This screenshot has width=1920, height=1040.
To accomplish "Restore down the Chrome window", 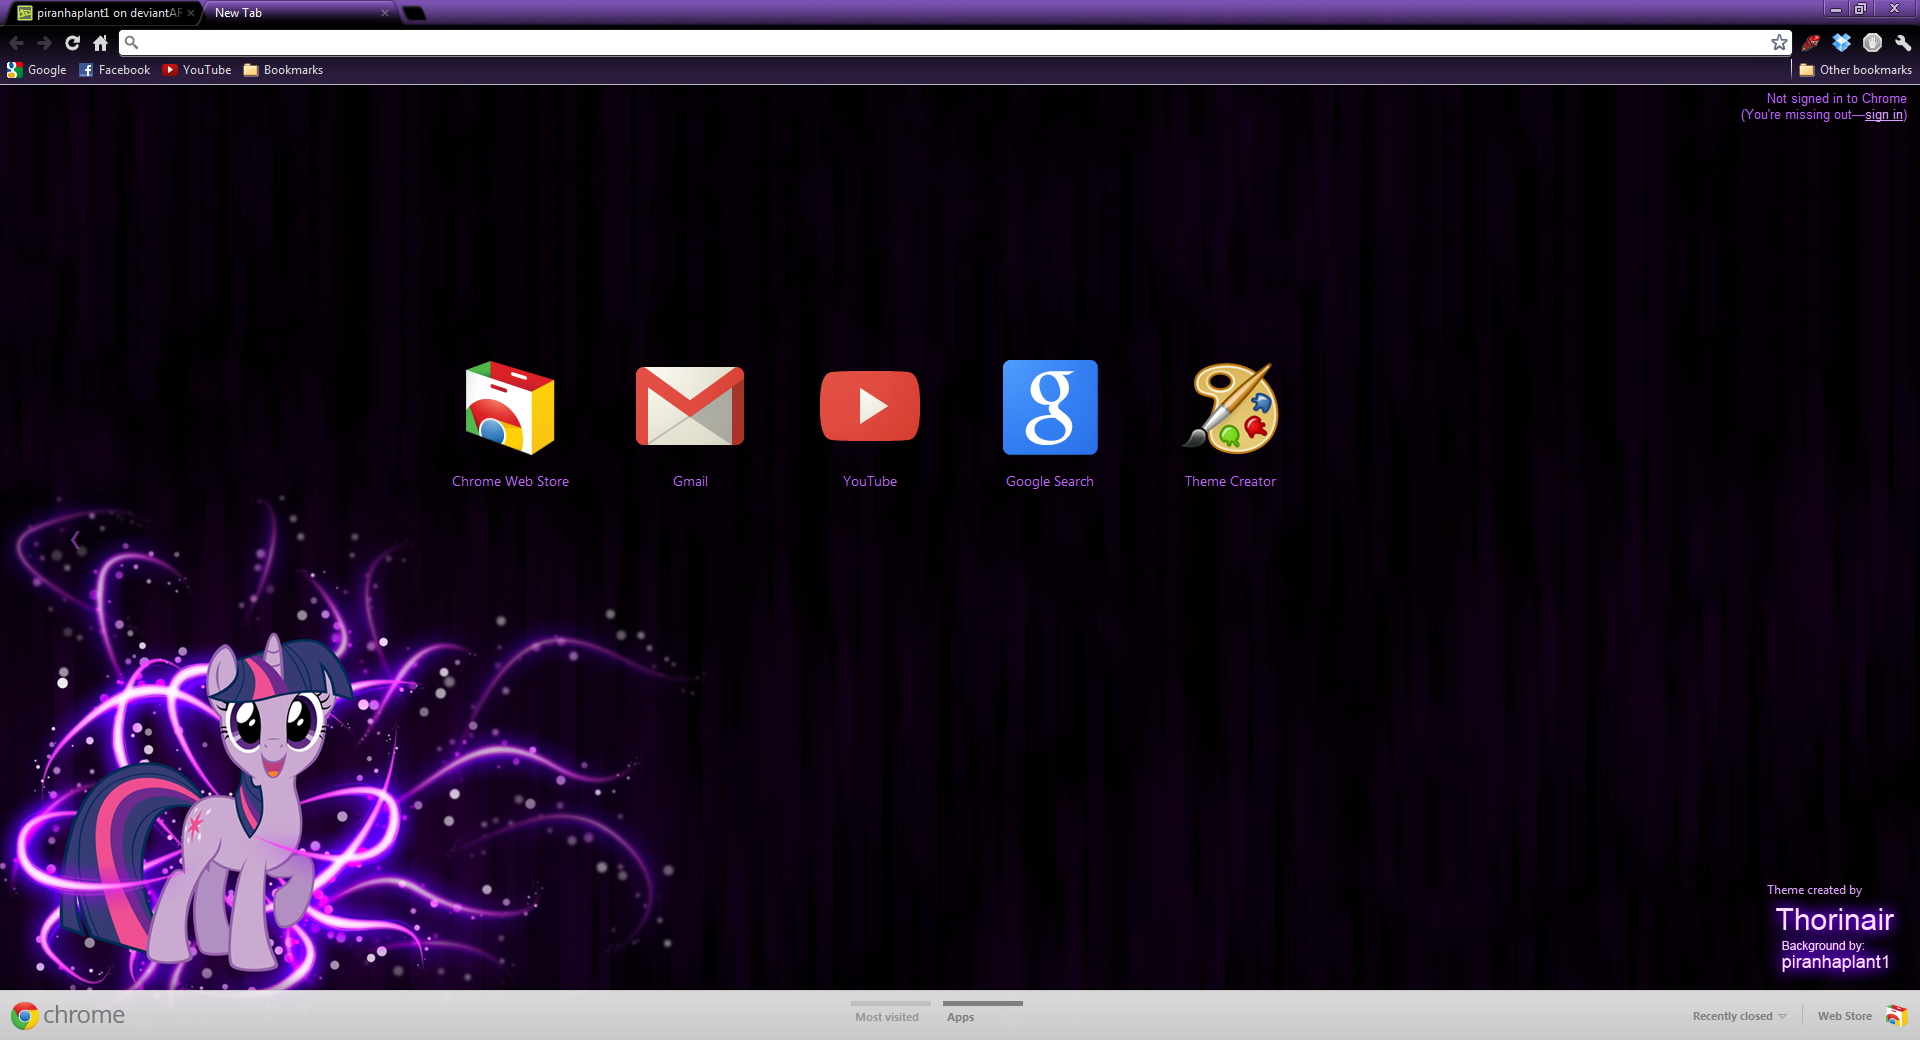I will coord(1860,9).
